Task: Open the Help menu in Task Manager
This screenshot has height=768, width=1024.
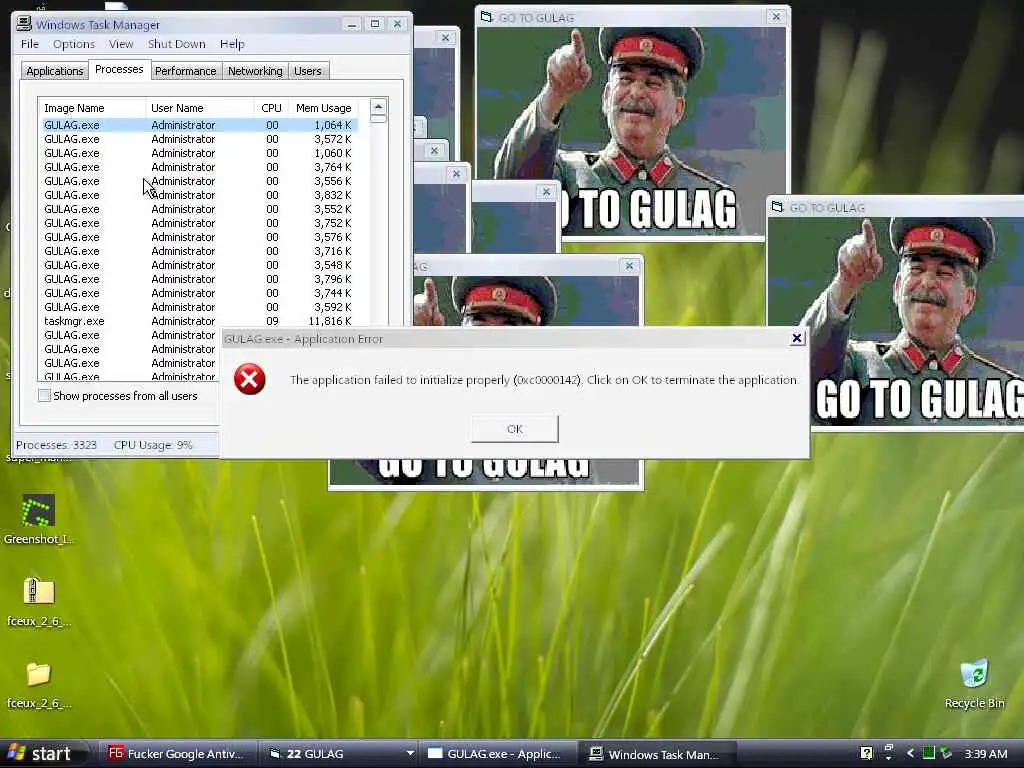Action: coord(232,44)
